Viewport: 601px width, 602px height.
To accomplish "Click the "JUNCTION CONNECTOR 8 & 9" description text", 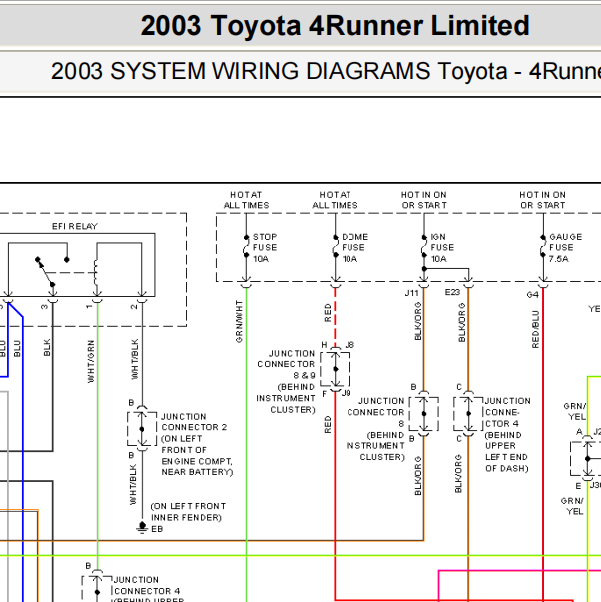I will pyautogui.click(x=286, y=364).
